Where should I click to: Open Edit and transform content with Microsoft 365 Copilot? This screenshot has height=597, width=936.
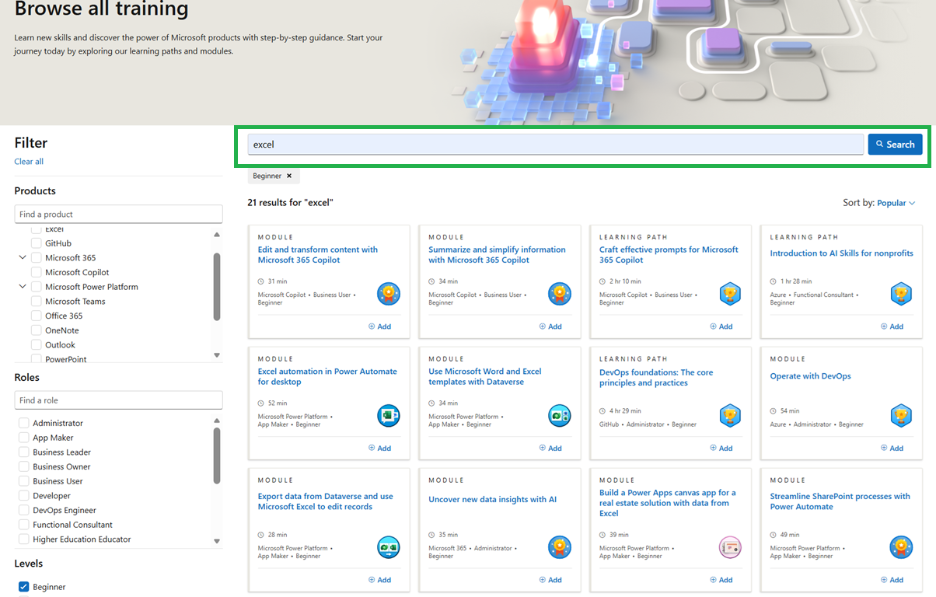(318, 255)
